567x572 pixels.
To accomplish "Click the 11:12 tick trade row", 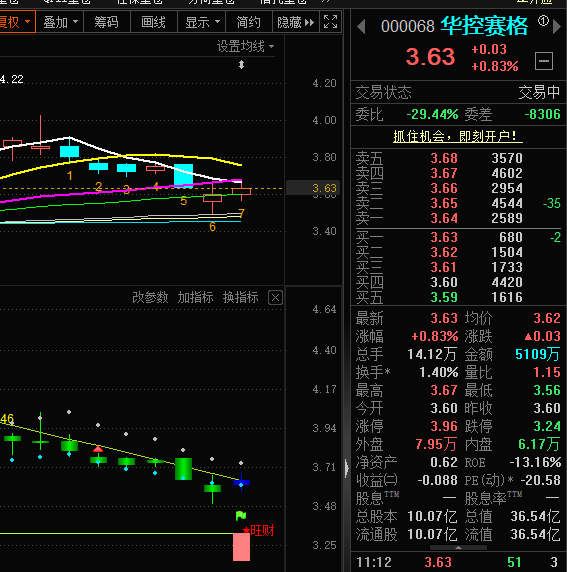I will pos(458,562).
